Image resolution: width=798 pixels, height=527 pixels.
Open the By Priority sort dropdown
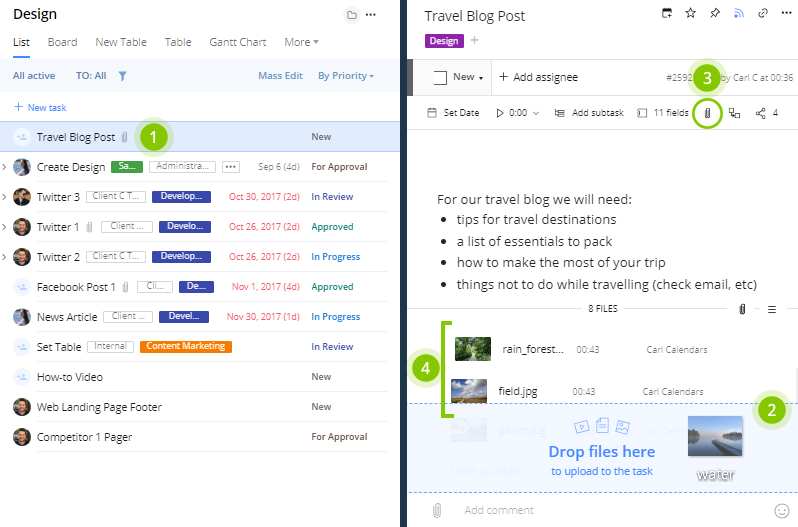pos(346,76)
